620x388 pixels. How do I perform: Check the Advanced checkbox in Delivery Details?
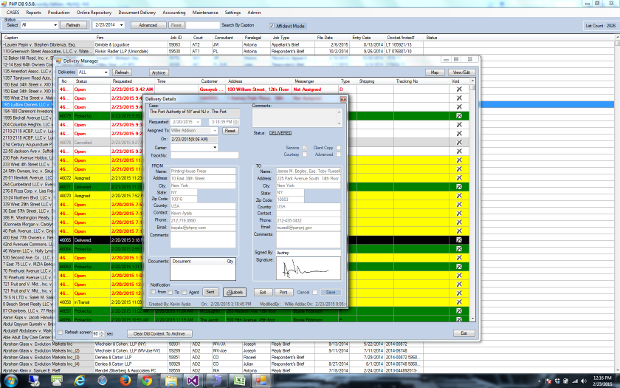pos(338,154)
